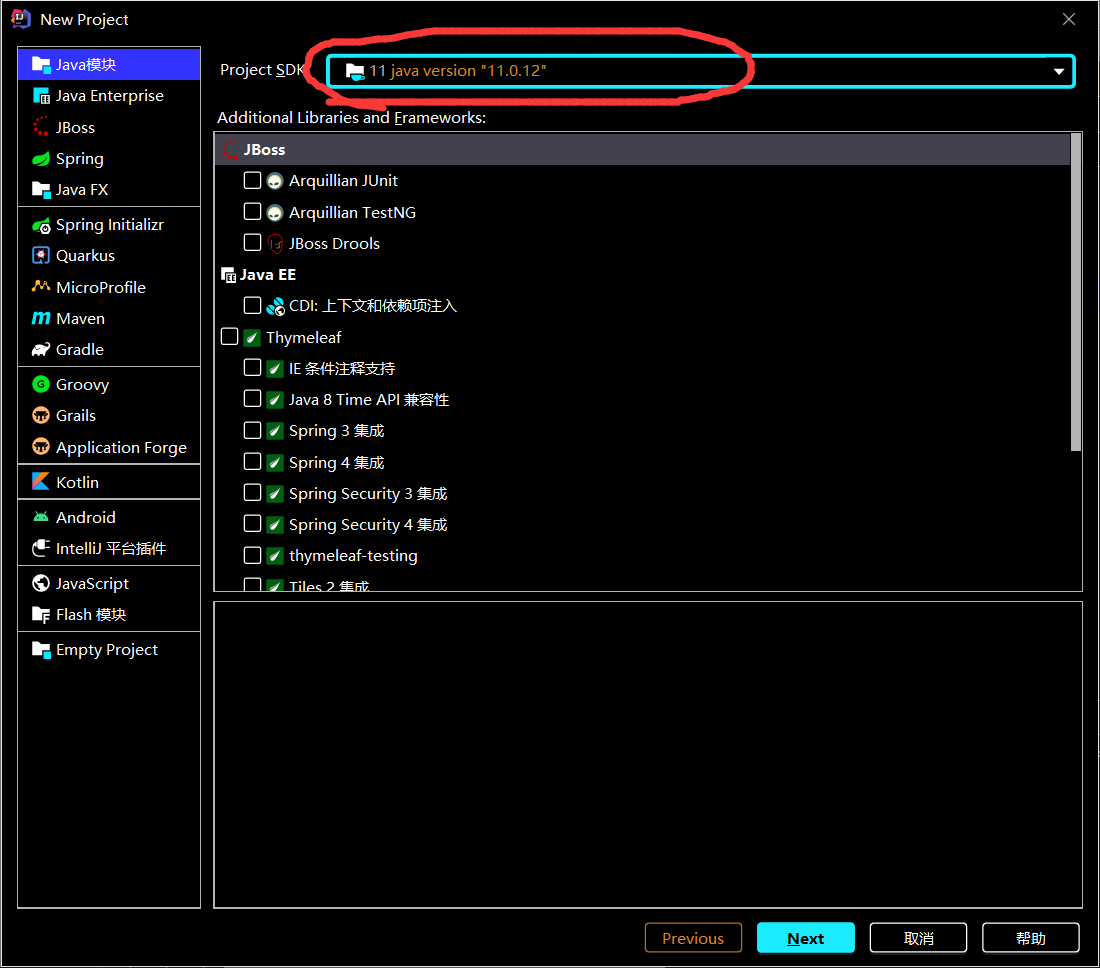Check the CDI 上下文和依赖项注入 checkbox
This screenshot has height=968, width=1100.
click(252, 305)
